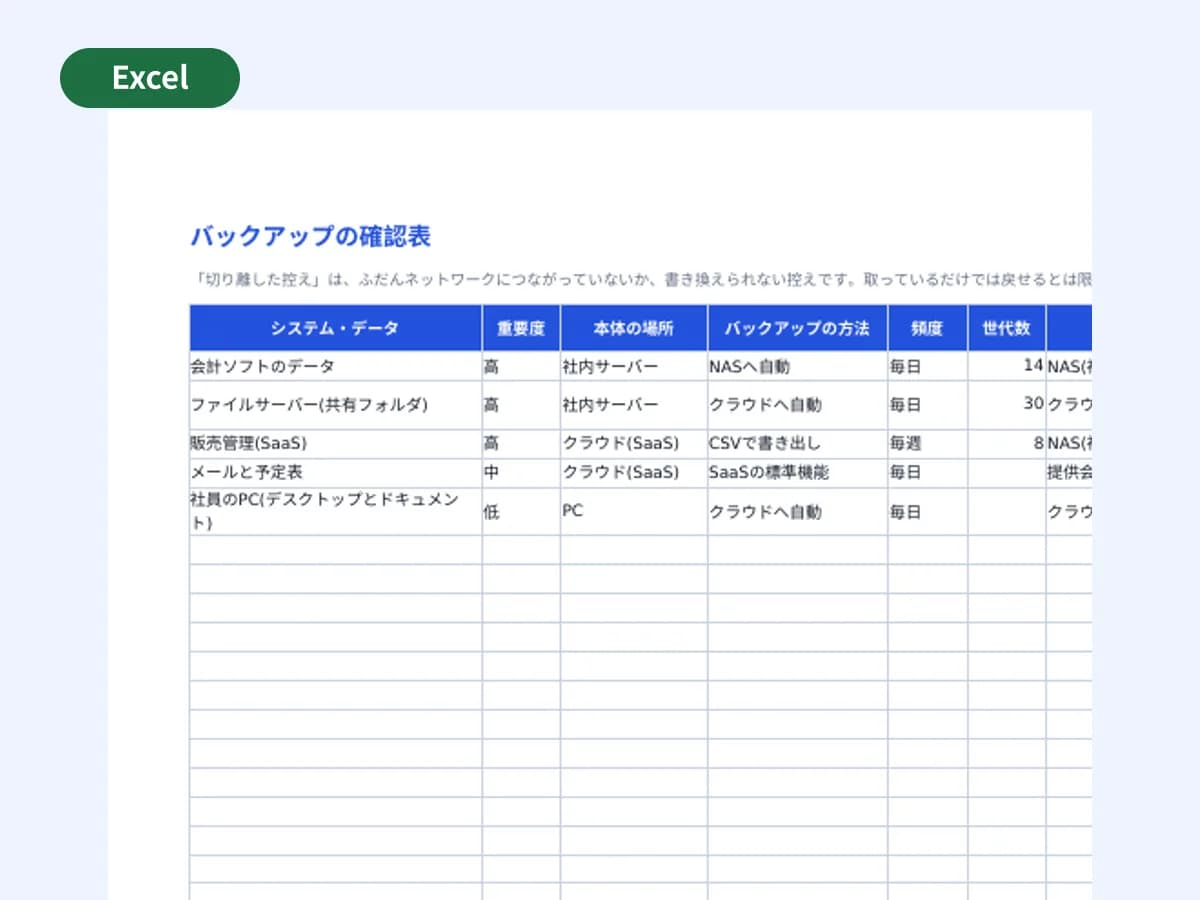Click 毎日 in the 会計ソフトのデータ row
1200x900 pixels.
tap(927, 366)
